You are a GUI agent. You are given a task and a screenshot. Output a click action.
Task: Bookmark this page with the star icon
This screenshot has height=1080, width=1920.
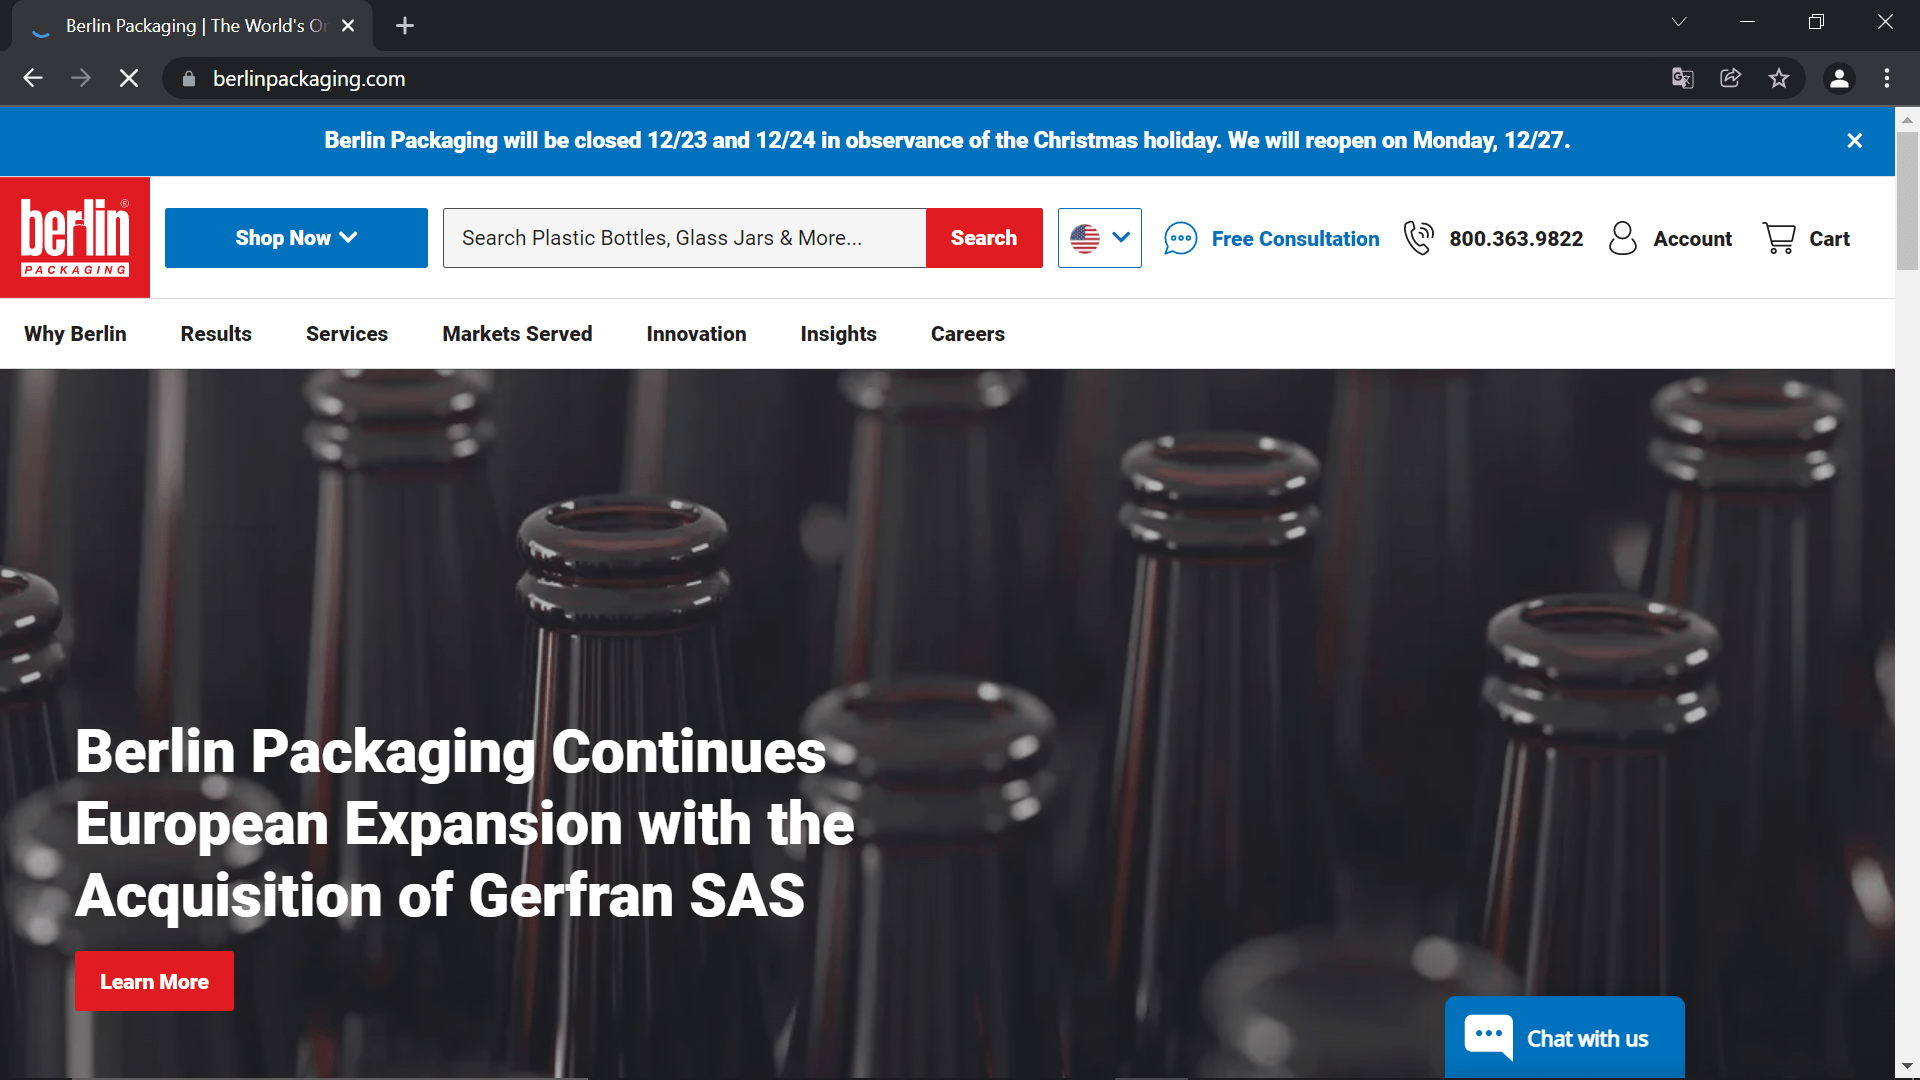[x=1778, y=78]
